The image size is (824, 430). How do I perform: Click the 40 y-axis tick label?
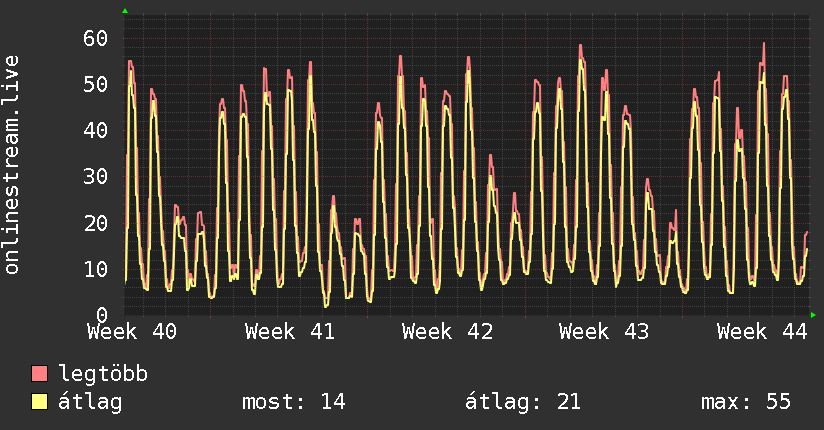pos(96,130)
